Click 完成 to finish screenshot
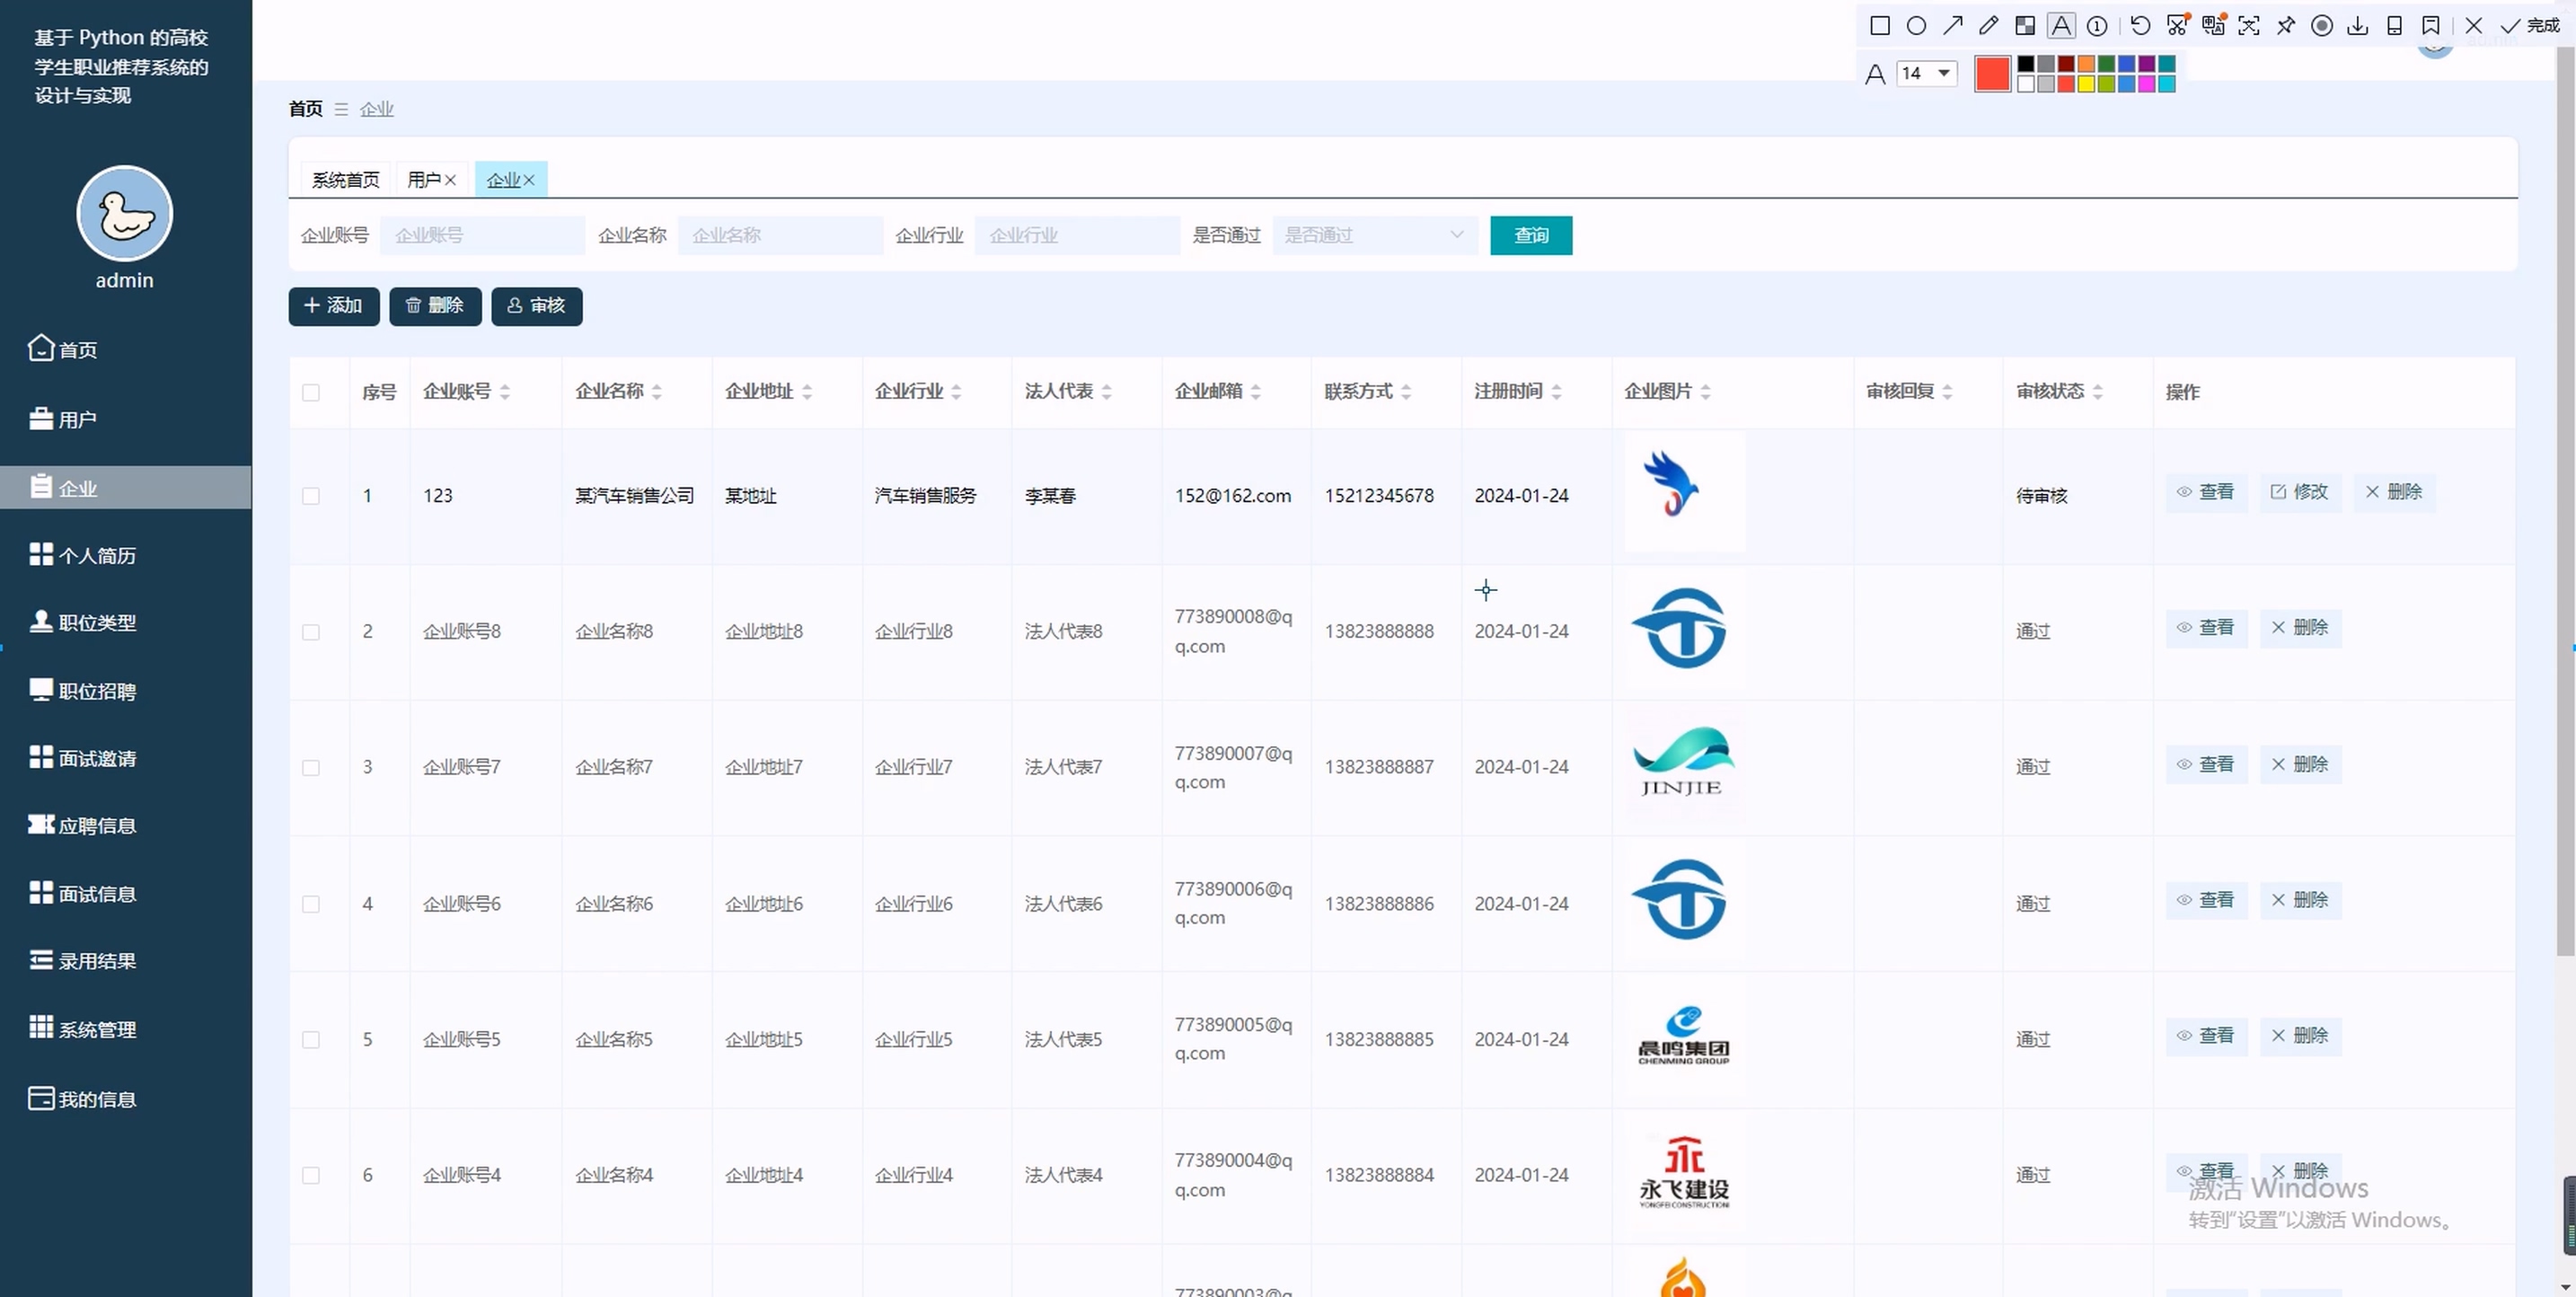The width and height of the screenshot is (2576, 1297). (2530, 26)
